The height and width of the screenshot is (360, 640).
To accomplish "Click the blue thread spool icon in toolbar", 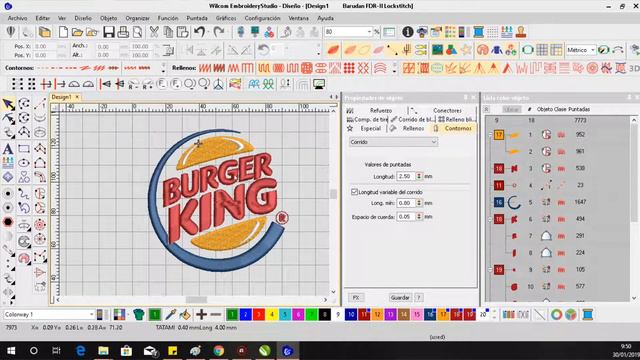I will point(478,32).
